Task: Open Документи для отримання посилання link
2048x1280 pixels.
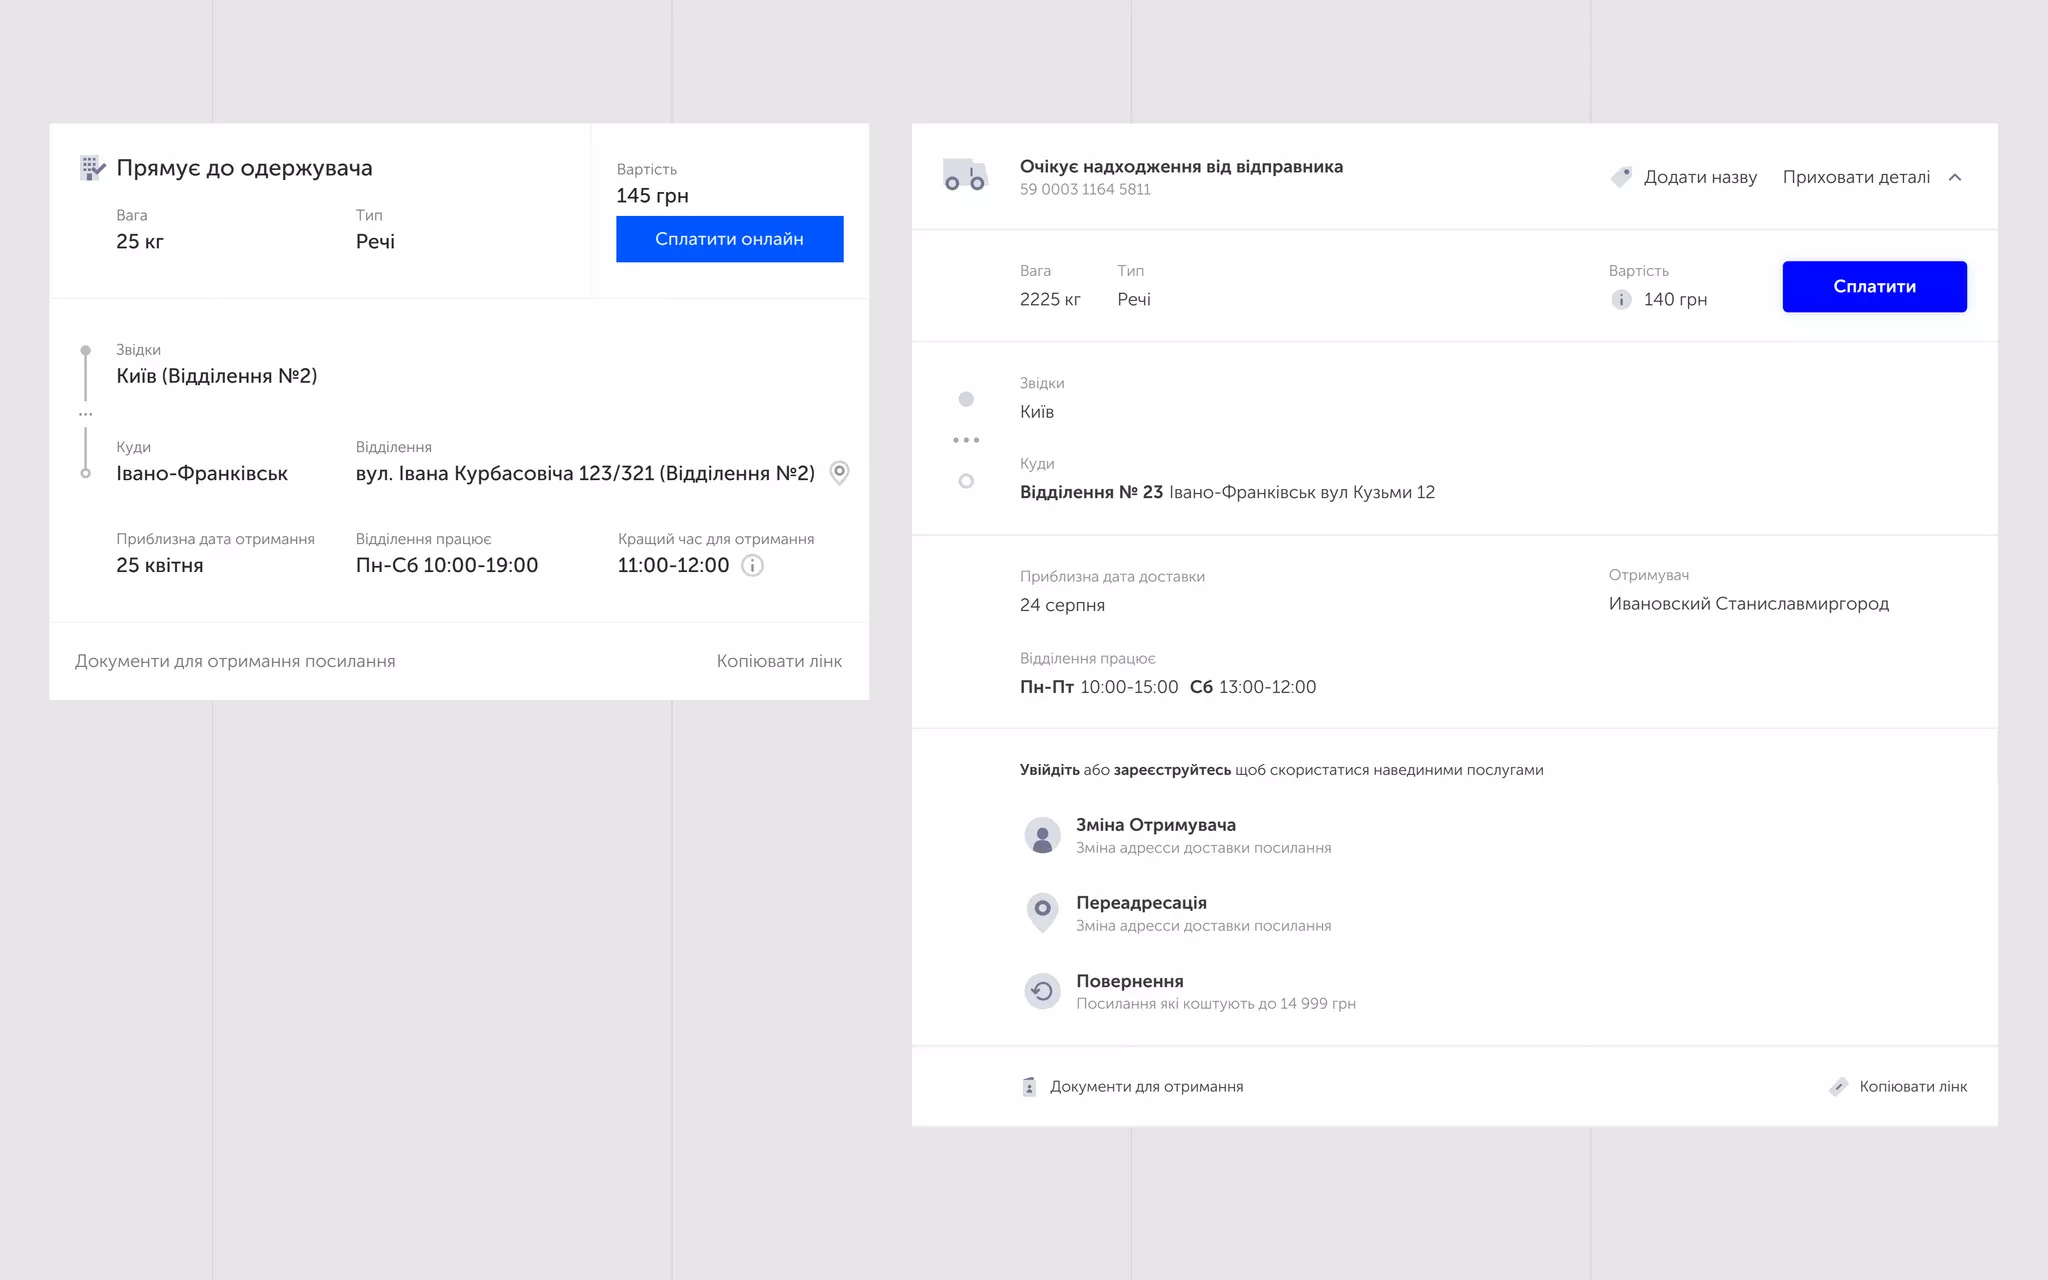Action: click(235, 661)
